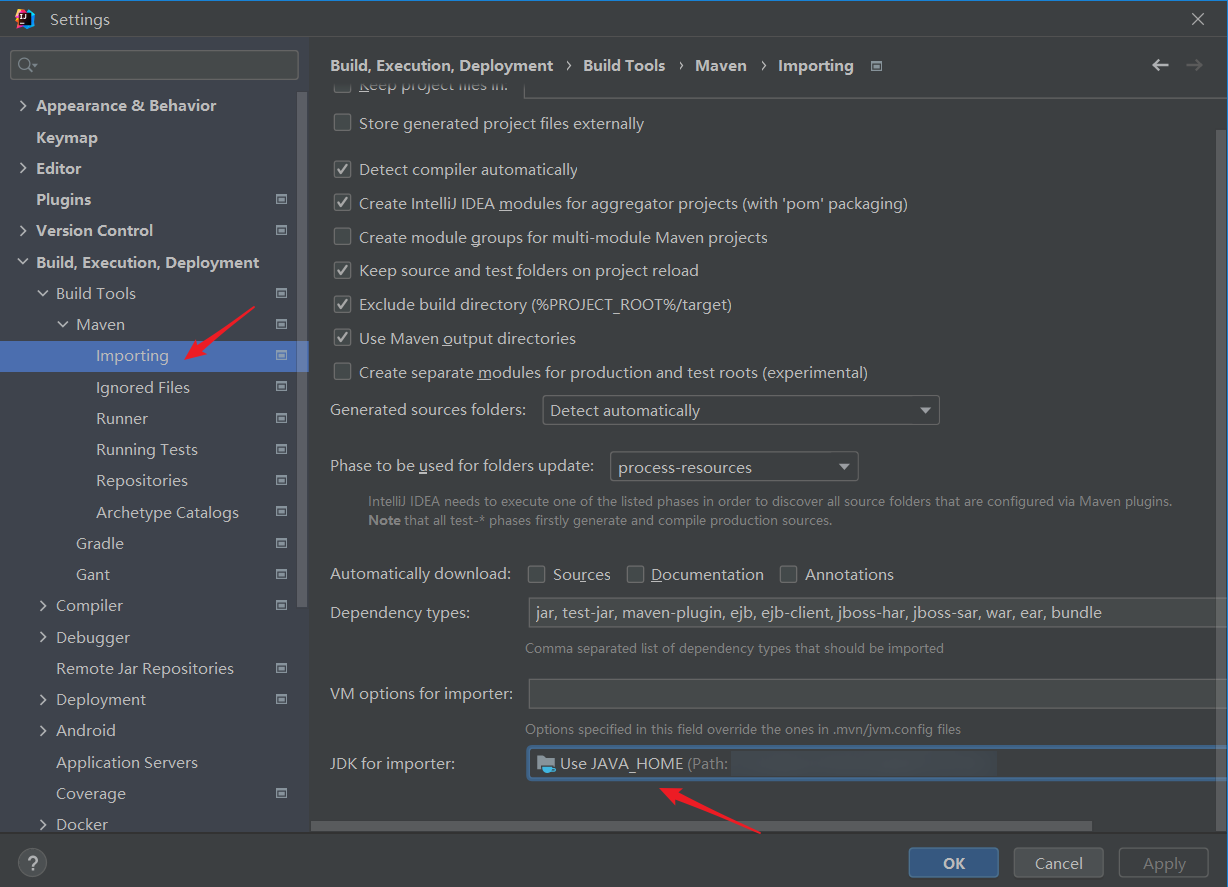Viewport: 1228px width, 887px height.
Task: Click project-level icon beside Remote Jar Repositories
Action: (x=281, y=668)
